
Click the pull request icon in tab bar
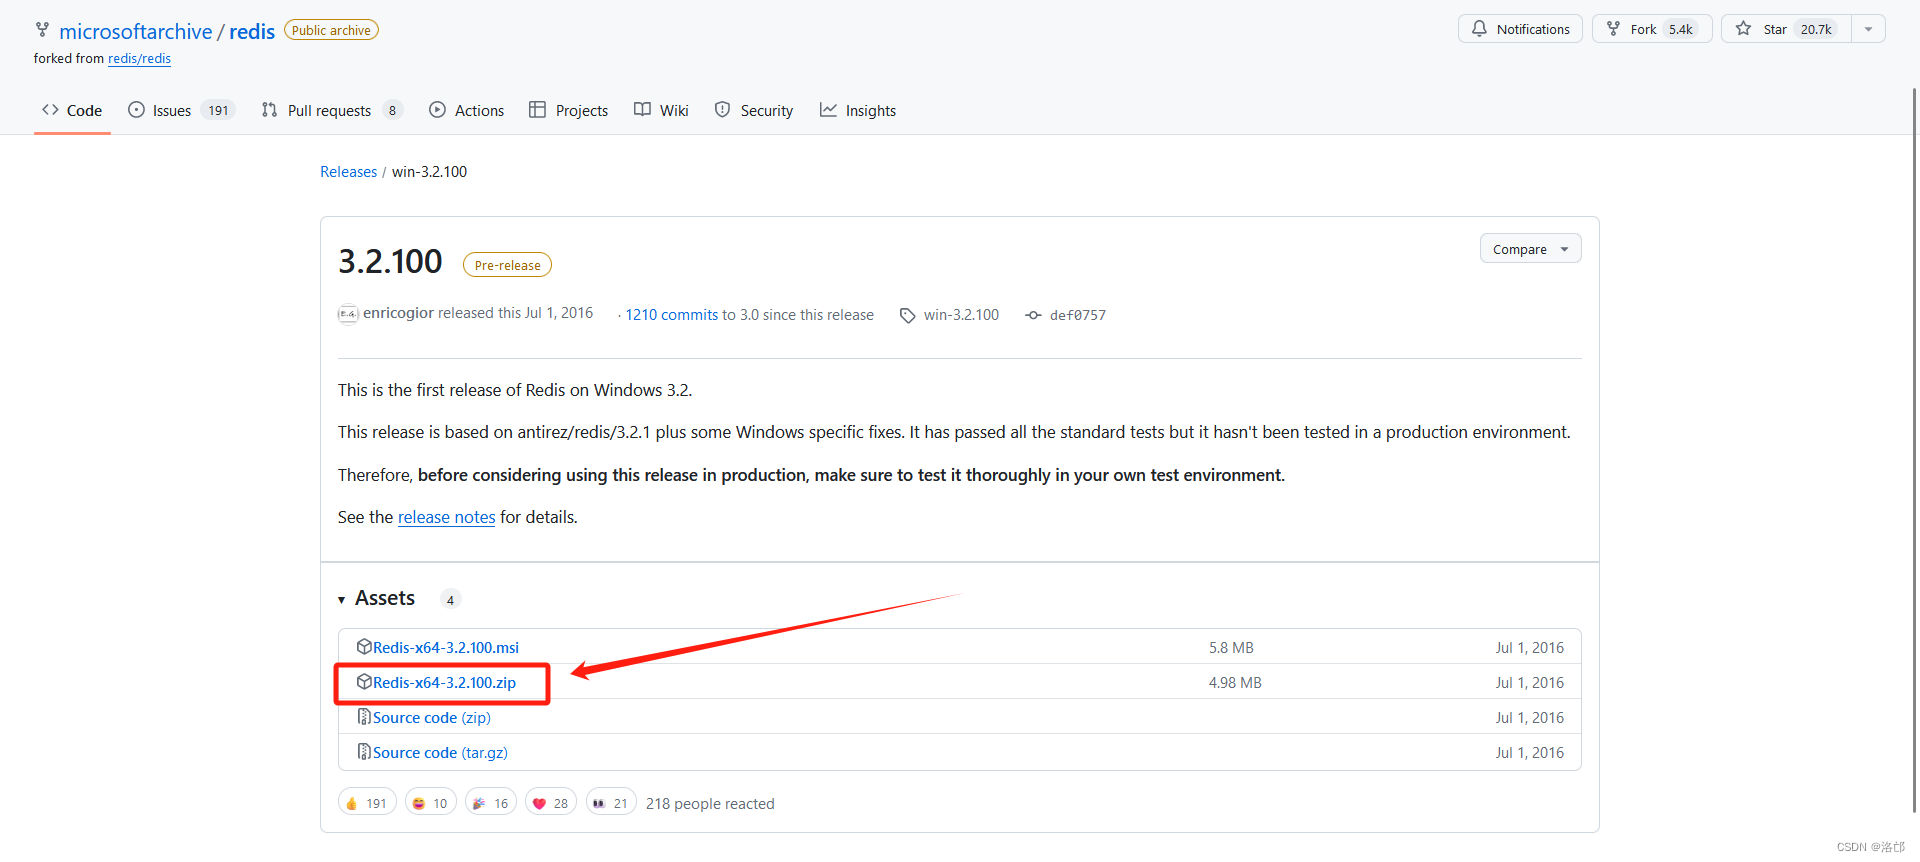click(269, 110)
